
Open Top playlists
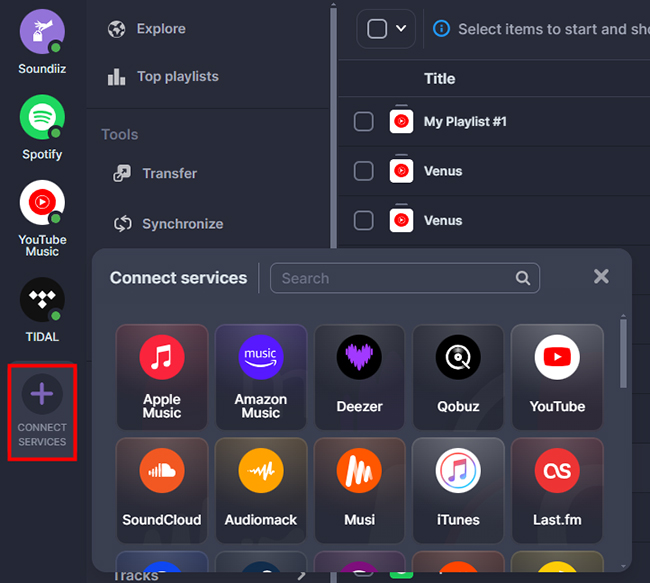163,77
